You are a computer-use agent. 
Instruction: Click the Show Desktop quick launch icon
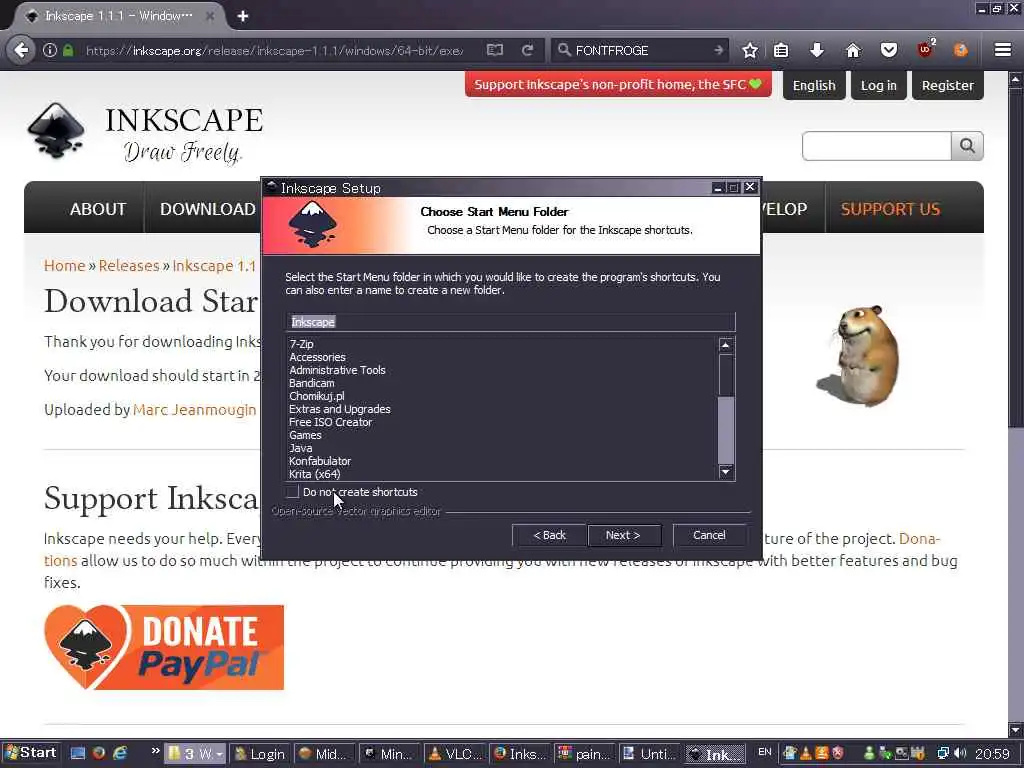tap(78, 753)
